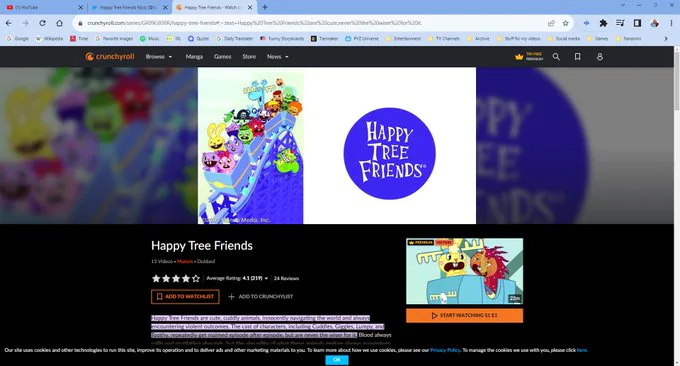Screen dimensions: 680x366
Task: Expand the Browse dropdown menu
Action: pos(159,57)
